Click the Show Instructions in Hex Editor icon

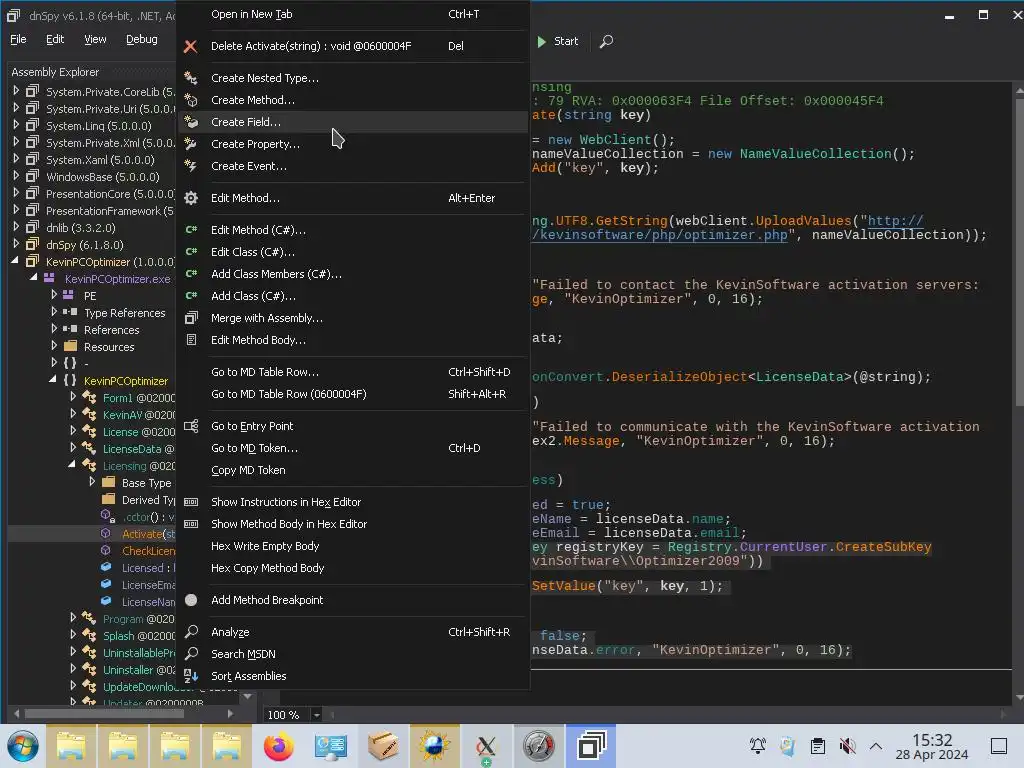[x=191, y=502]
